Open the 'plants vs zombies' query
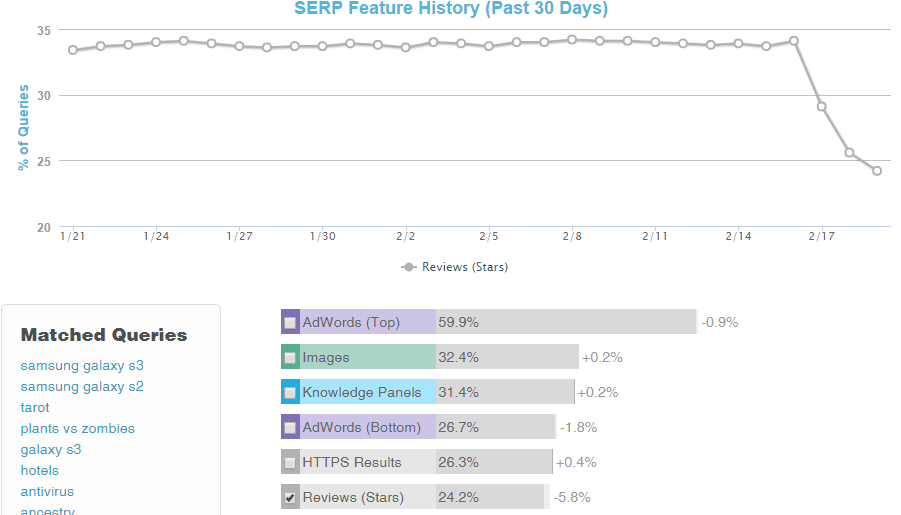This screenshot has height=515, width=901. pos(77,429)
